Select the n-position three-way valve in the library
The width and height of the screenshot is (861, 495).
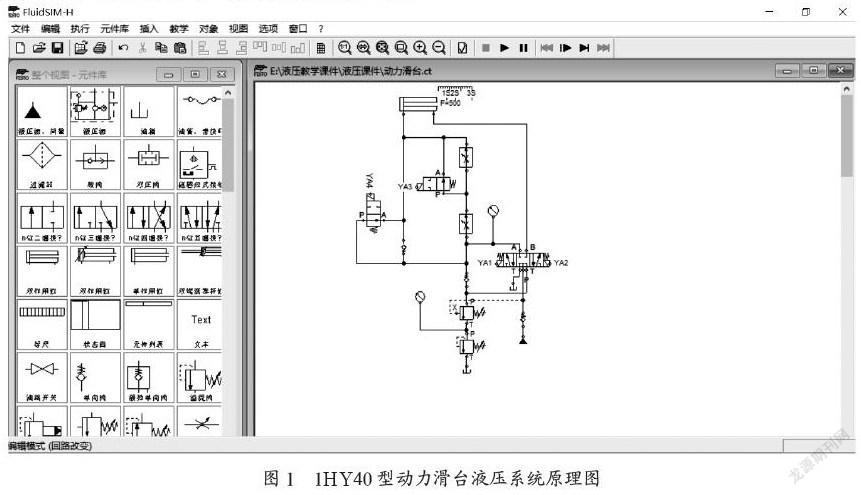[95, 218]
